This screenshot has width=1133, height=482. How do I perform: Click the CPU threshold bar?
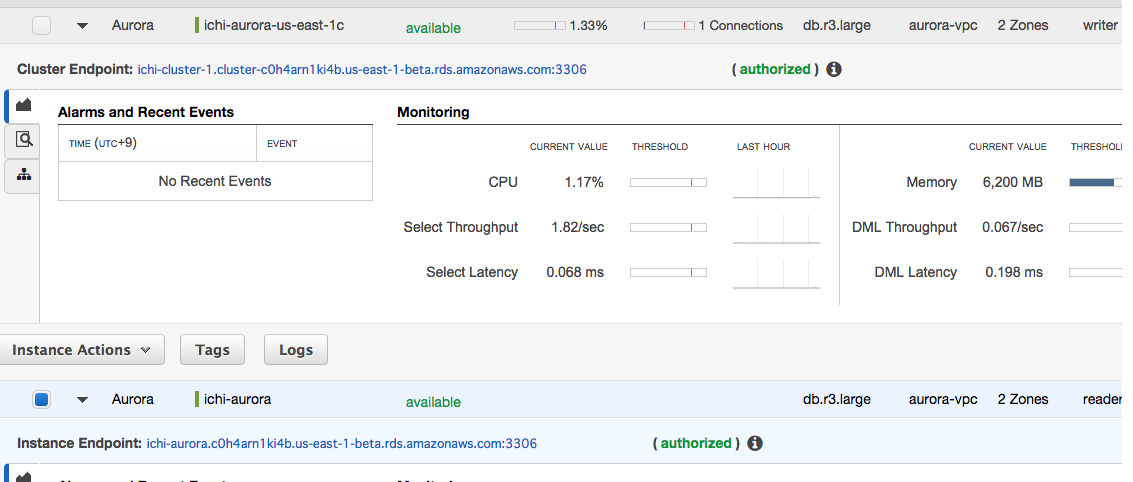[x=668, y=183]
